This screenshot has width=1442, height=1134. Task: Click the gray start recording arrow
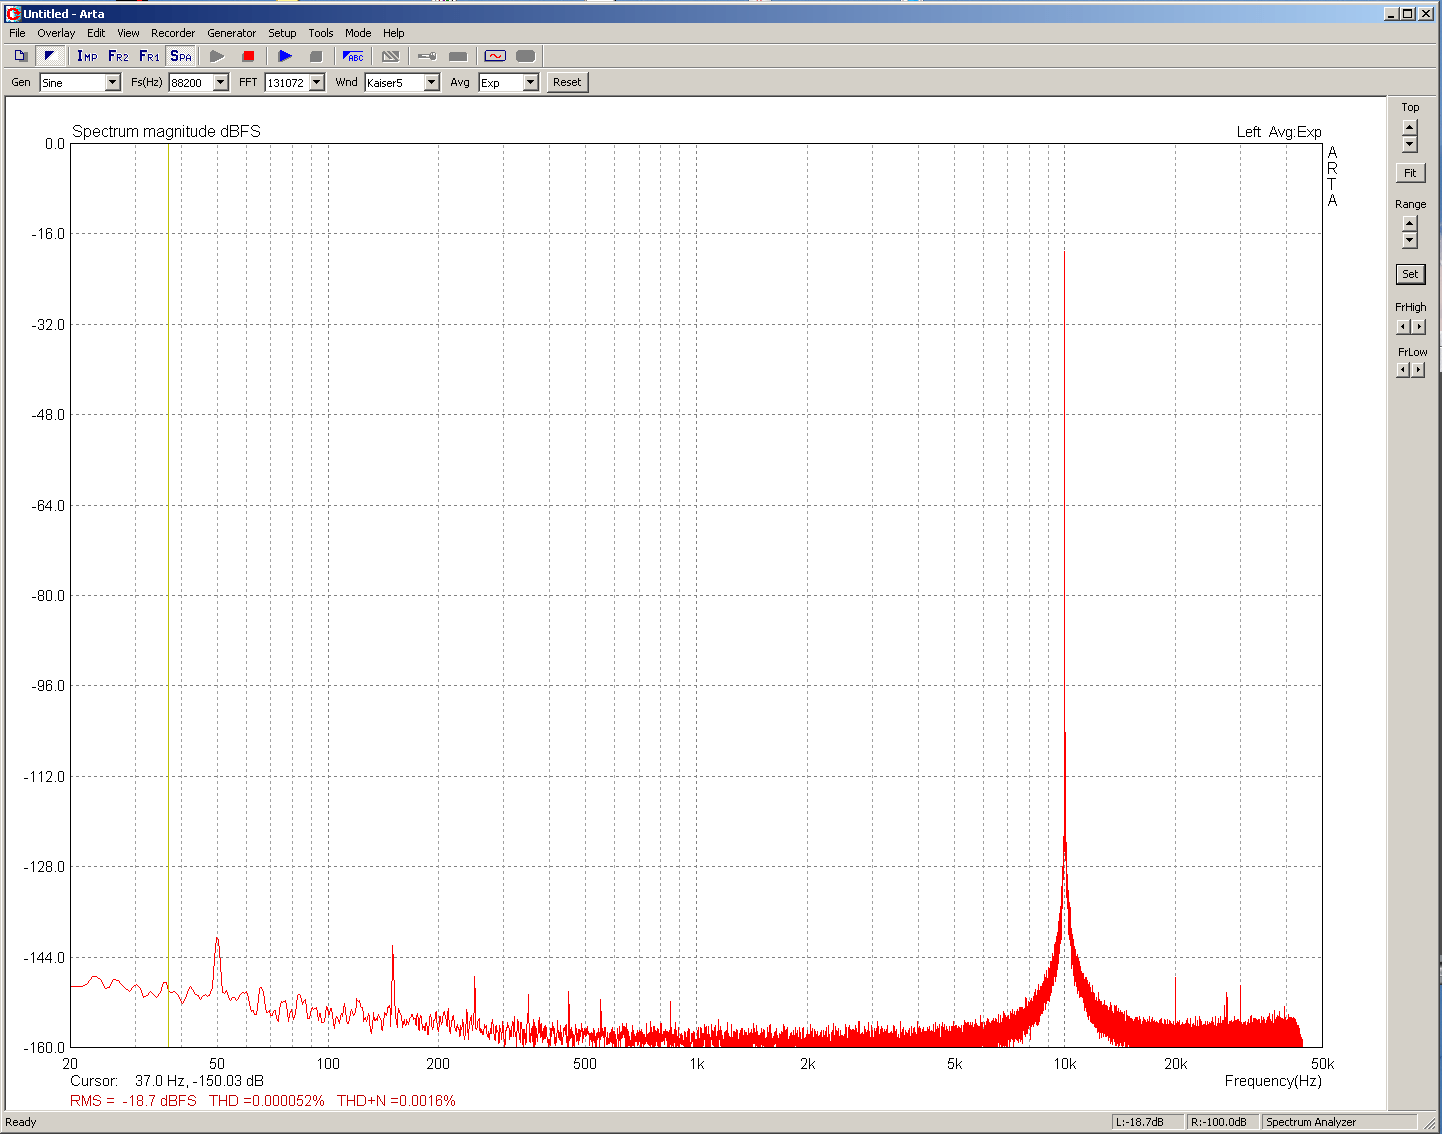pyautogui.click(x=217, y=56)
